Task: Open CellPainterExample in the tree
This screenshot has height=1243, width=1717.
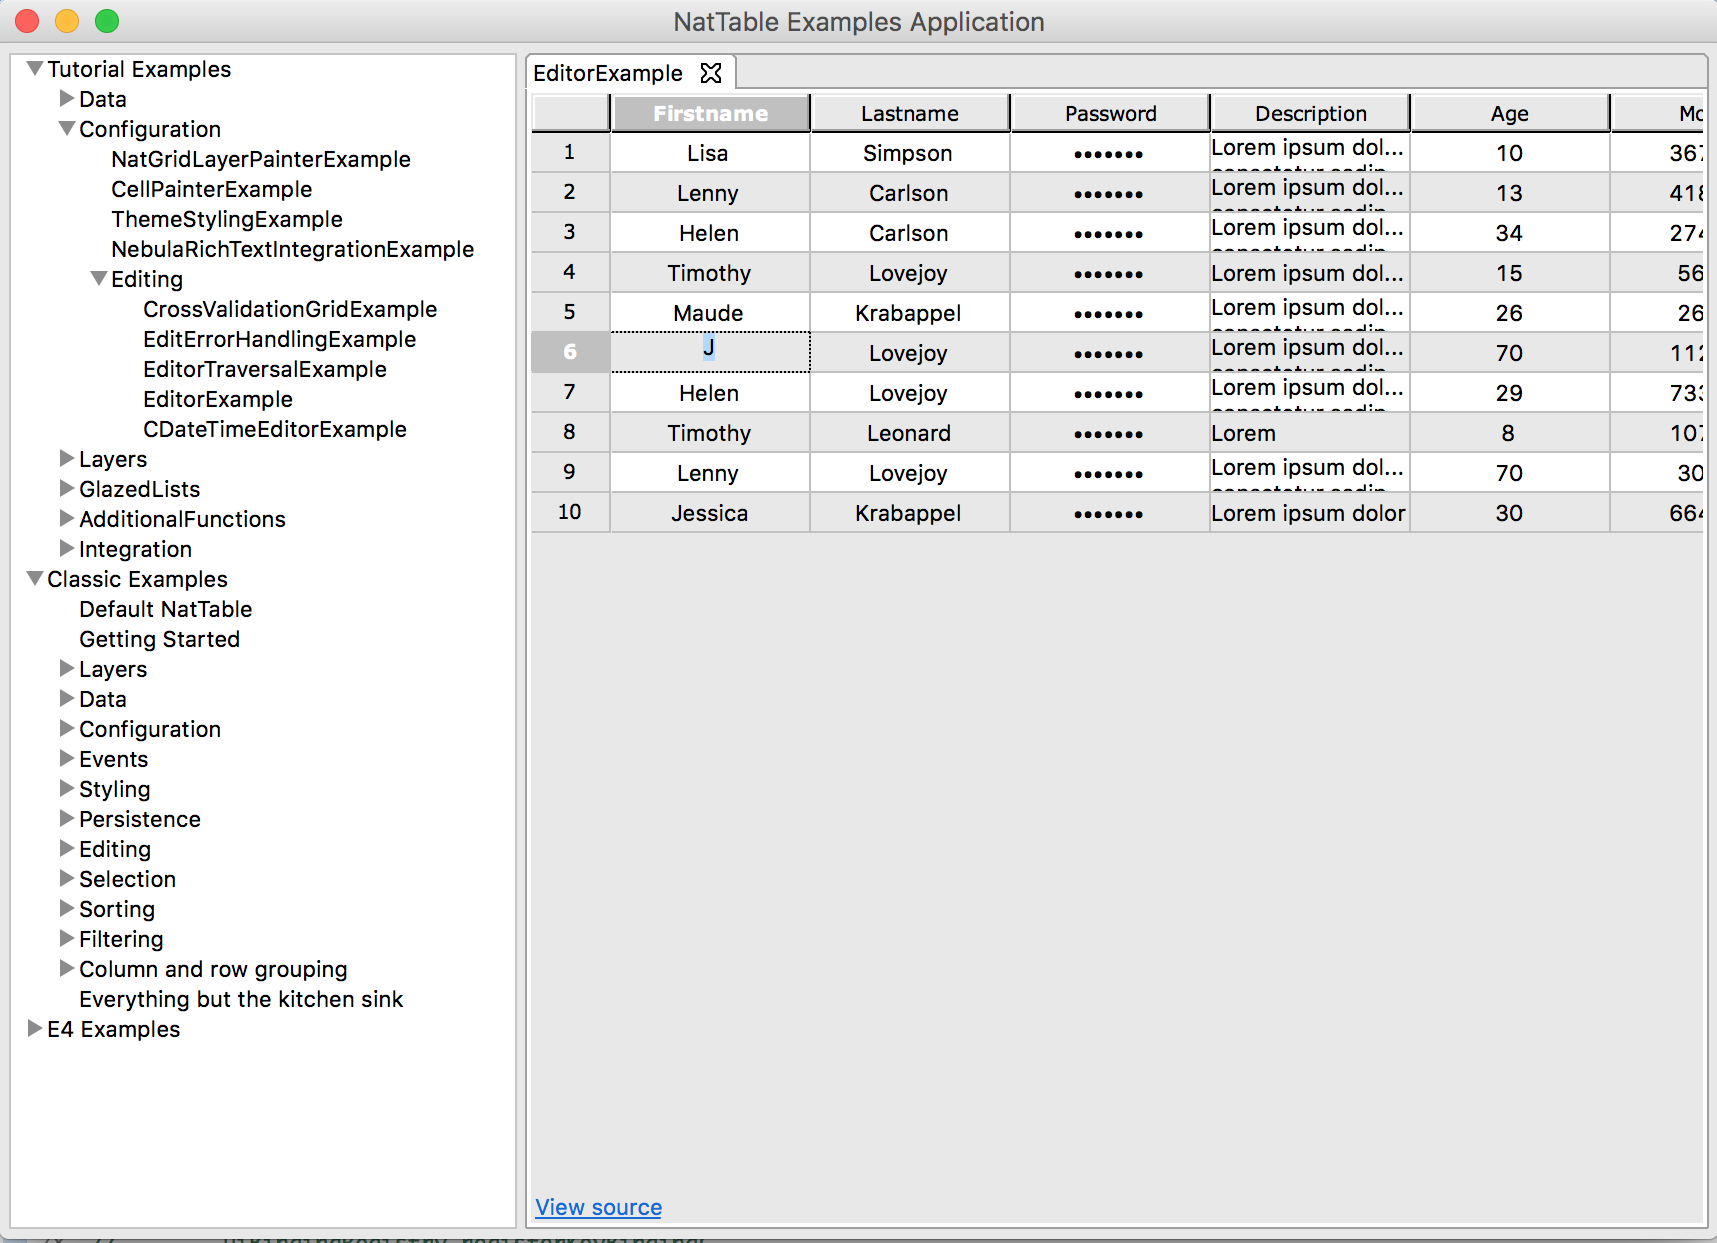Action: pyautogui.click(x=212, y=189)
